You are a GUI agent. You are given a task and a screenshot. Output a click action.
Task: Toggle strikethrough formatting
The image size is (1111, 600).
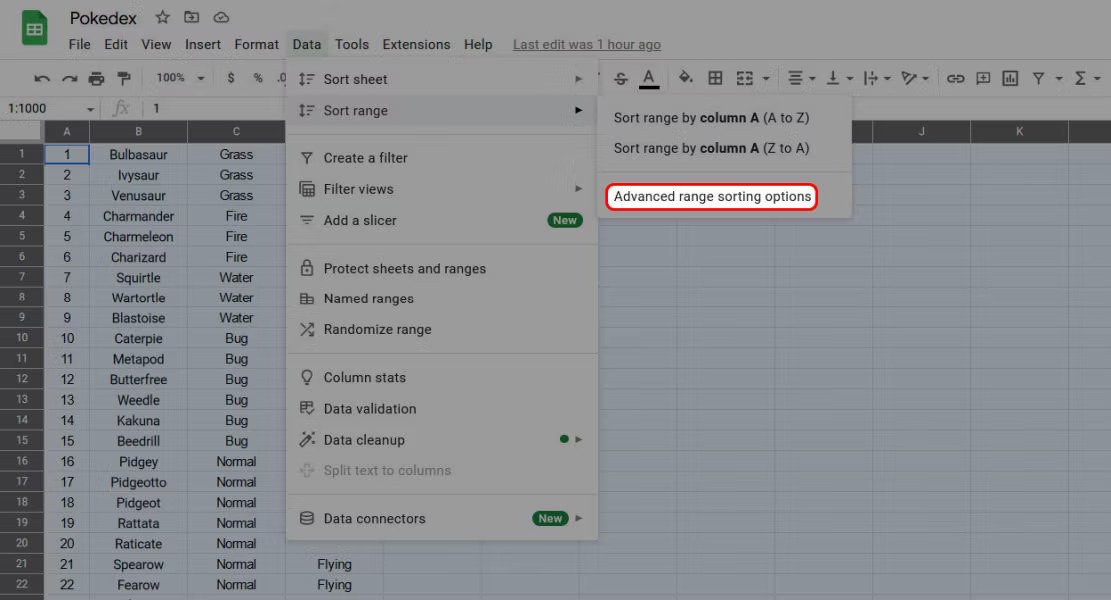tap(621, 78)
